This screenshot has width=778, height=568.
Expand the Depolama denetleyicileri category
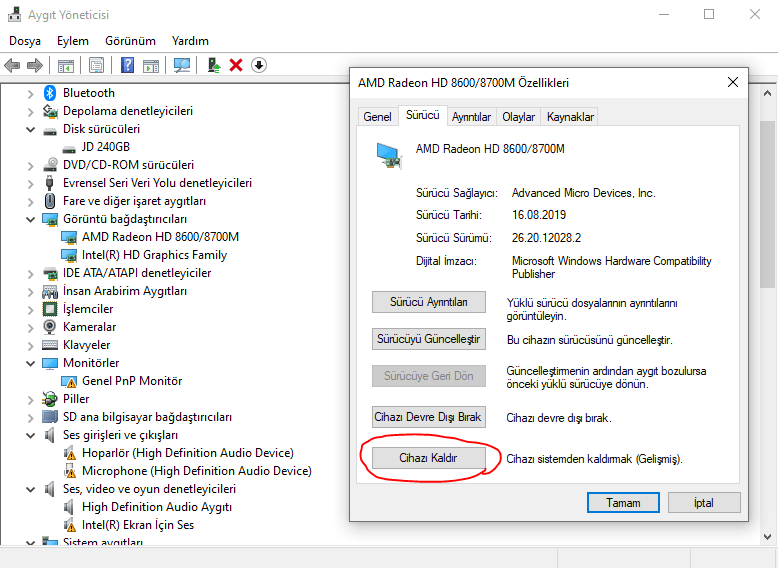[30, 112]
